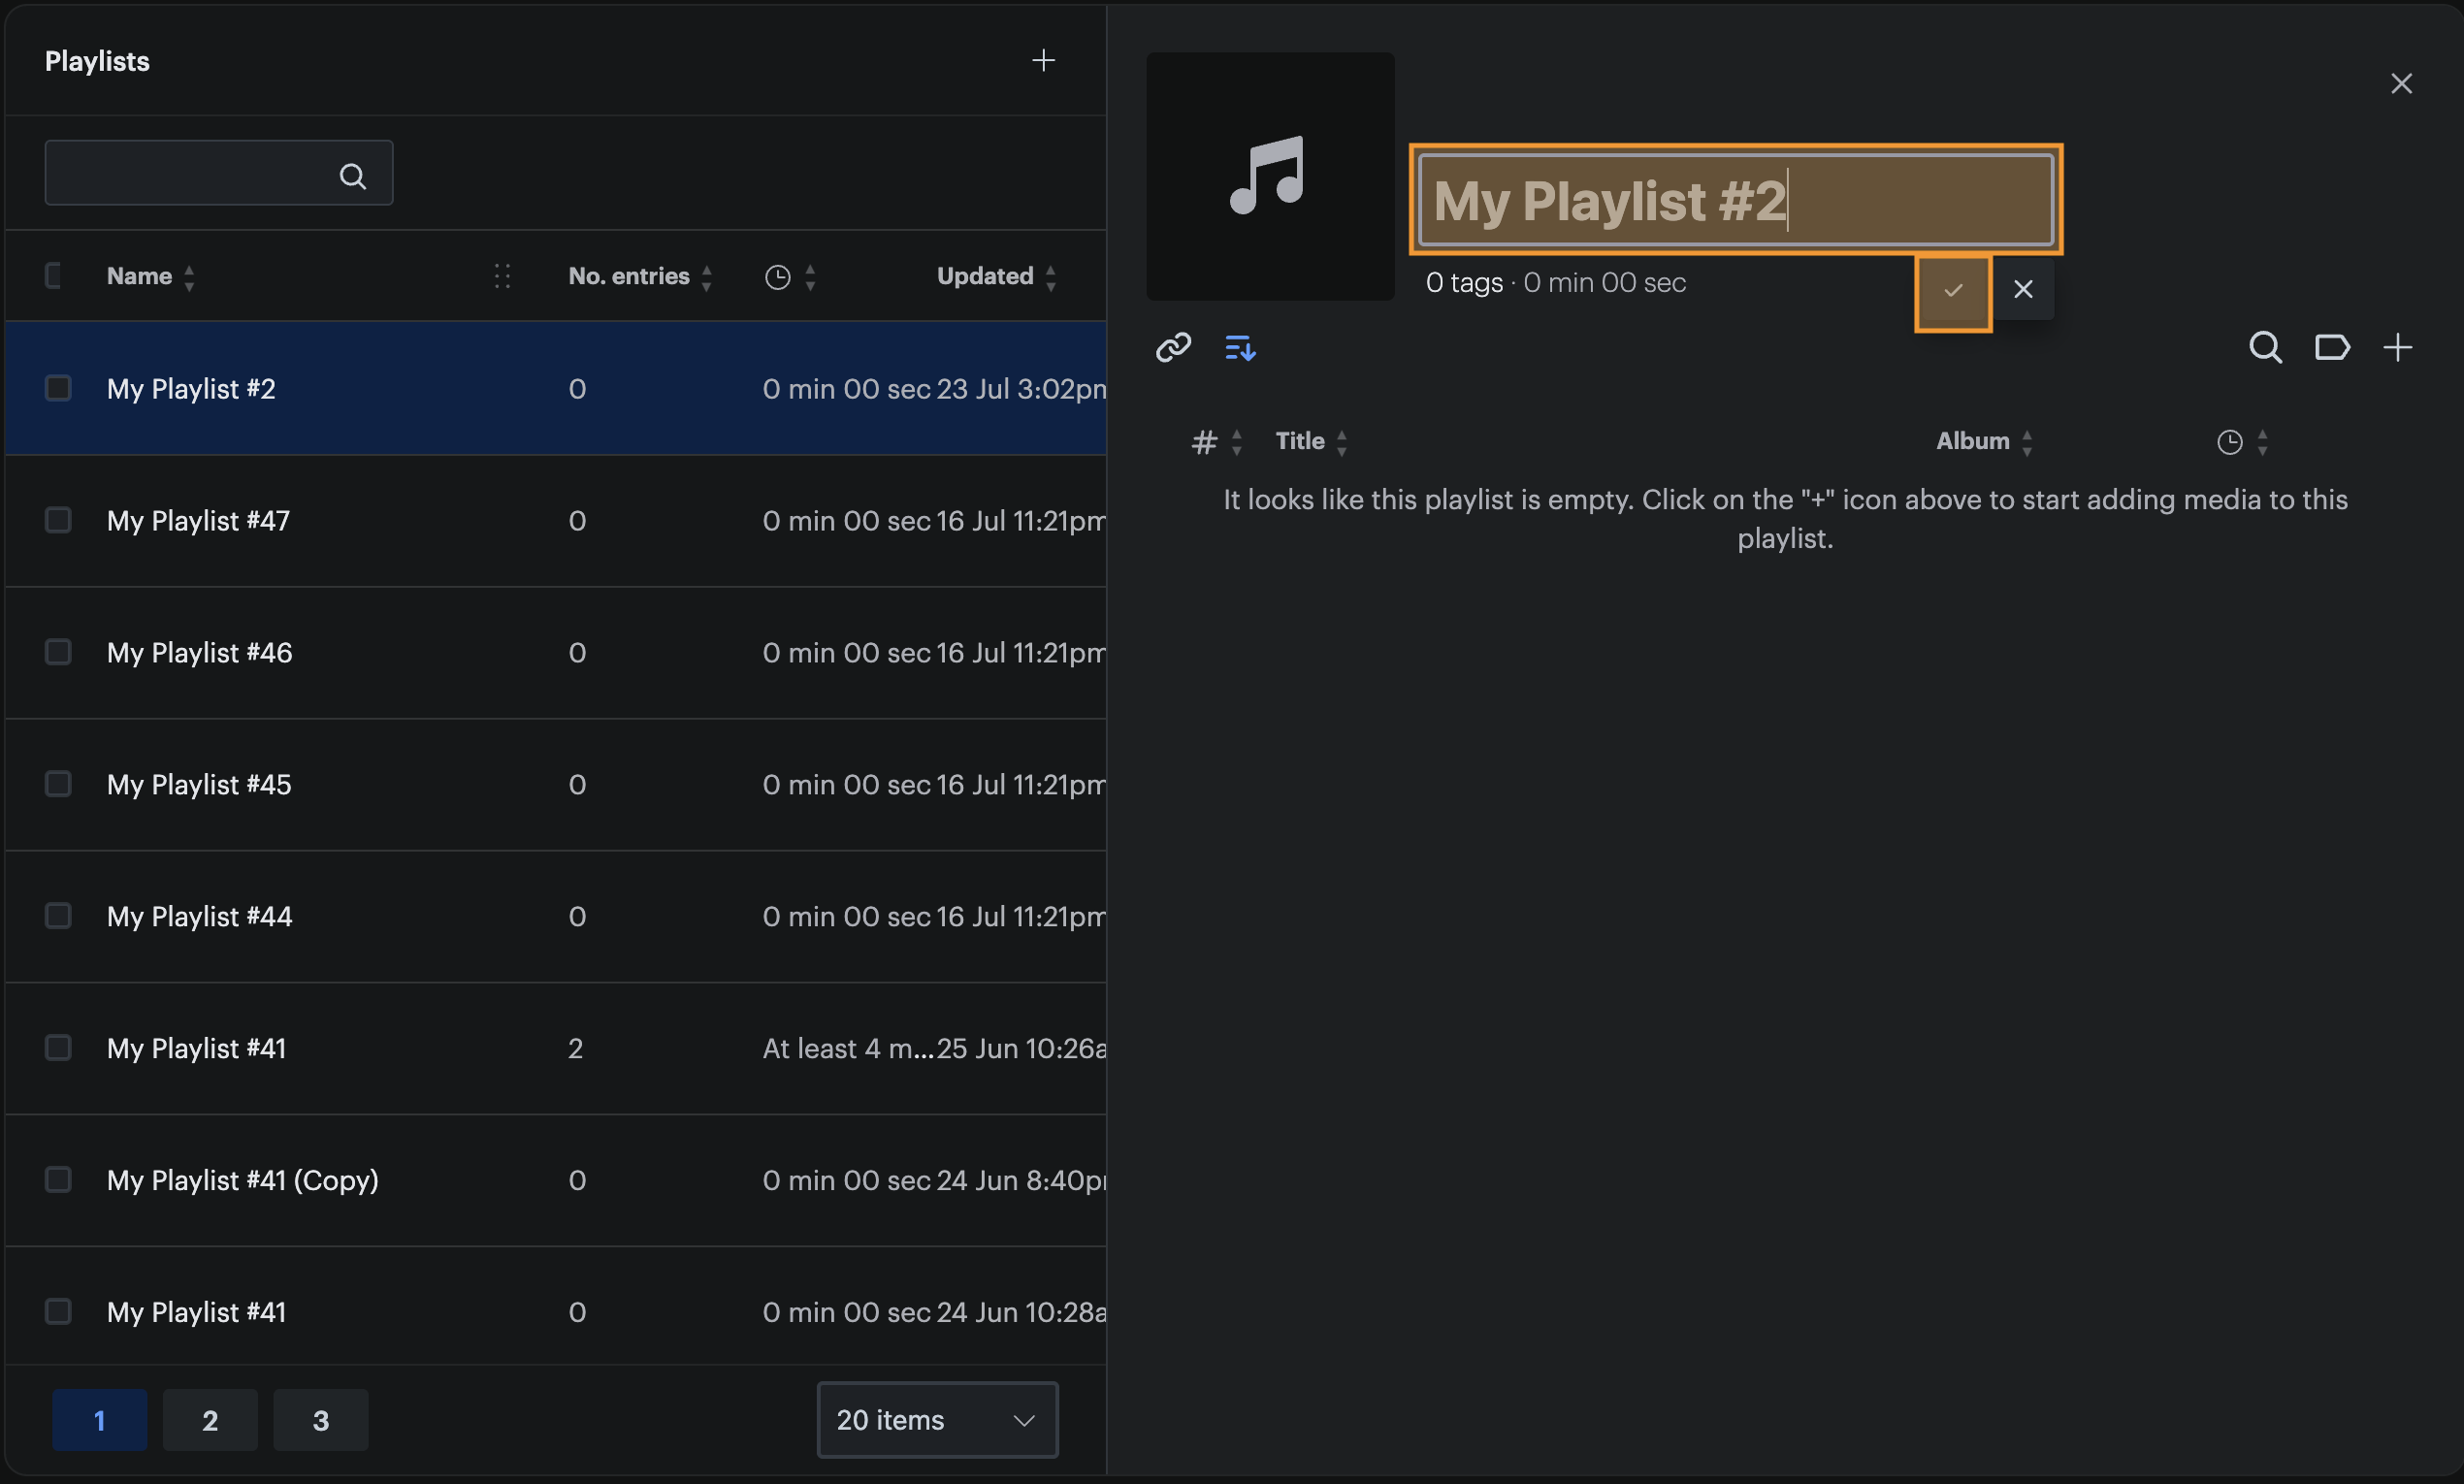This screenshot has height=1484, width=2464.
Task: Open My Playlist #45 row
Action: pos(556,785)
